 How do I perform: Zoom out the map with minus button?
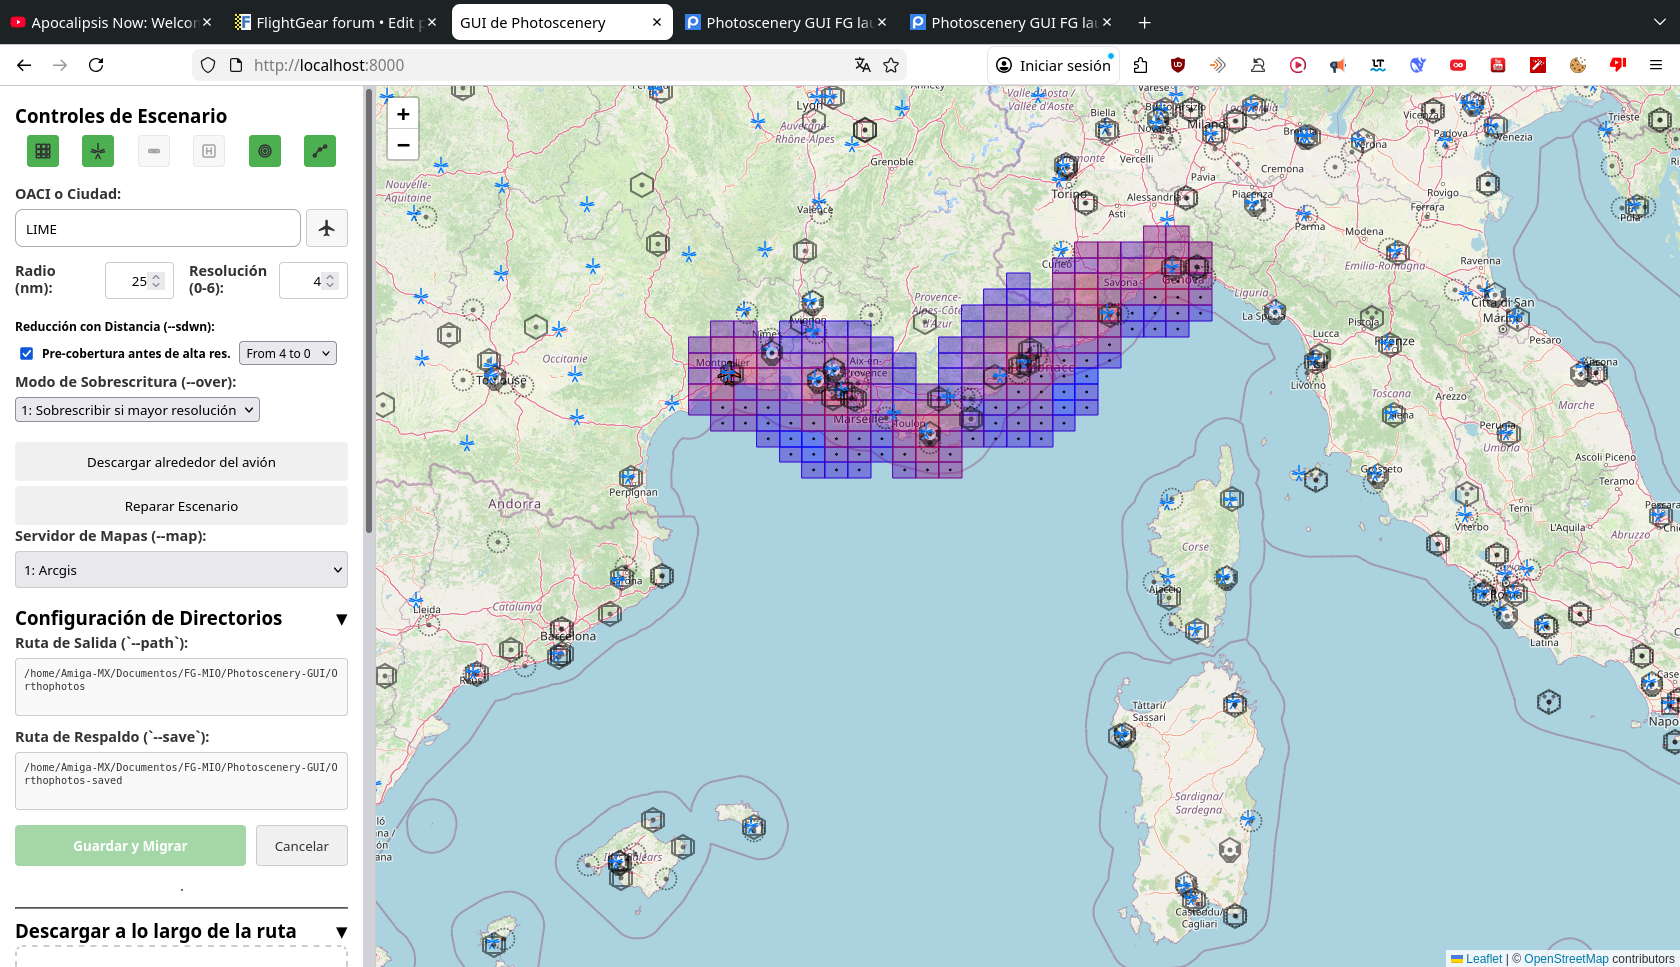point(403,145)
